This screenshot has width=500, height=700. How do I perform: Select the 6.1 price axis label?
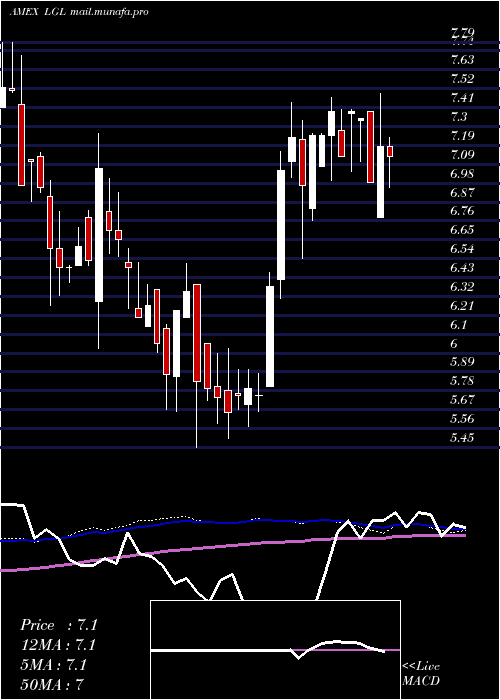459,325
